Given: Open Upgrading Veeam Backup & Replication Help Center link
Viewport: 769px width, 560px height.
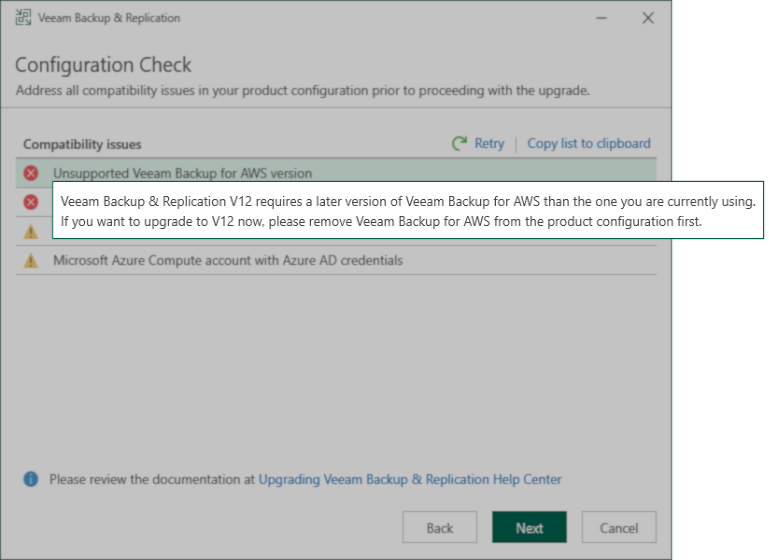Looking at the screenshot, I should pyautogui.click(x=410, y=479).
